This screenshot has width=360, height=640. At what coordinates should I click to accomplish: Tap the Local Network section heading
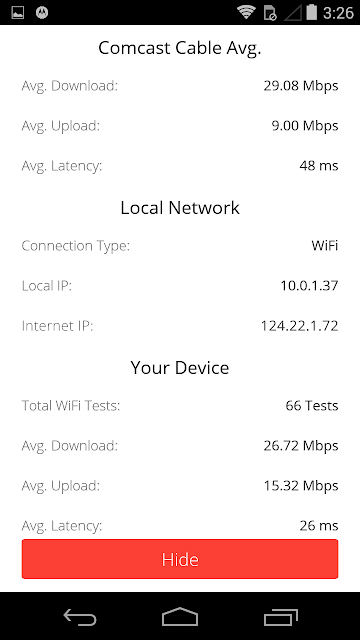coord(180,208)
